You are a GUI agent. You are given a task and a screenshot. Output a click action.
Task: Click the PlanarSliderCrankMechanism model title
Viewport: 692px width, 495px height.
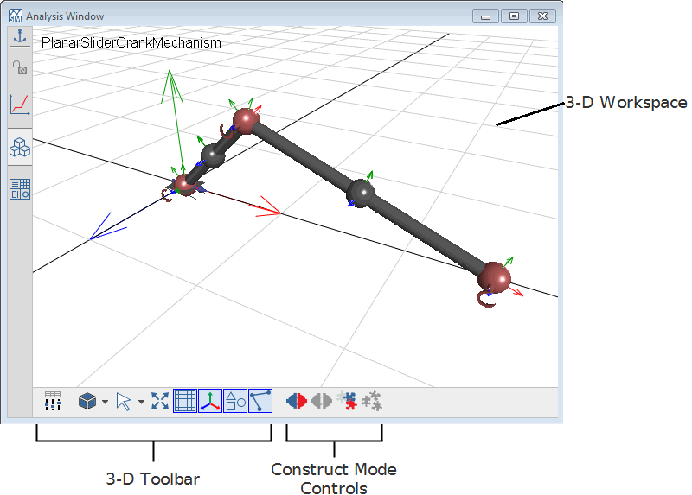coord(131,43)
